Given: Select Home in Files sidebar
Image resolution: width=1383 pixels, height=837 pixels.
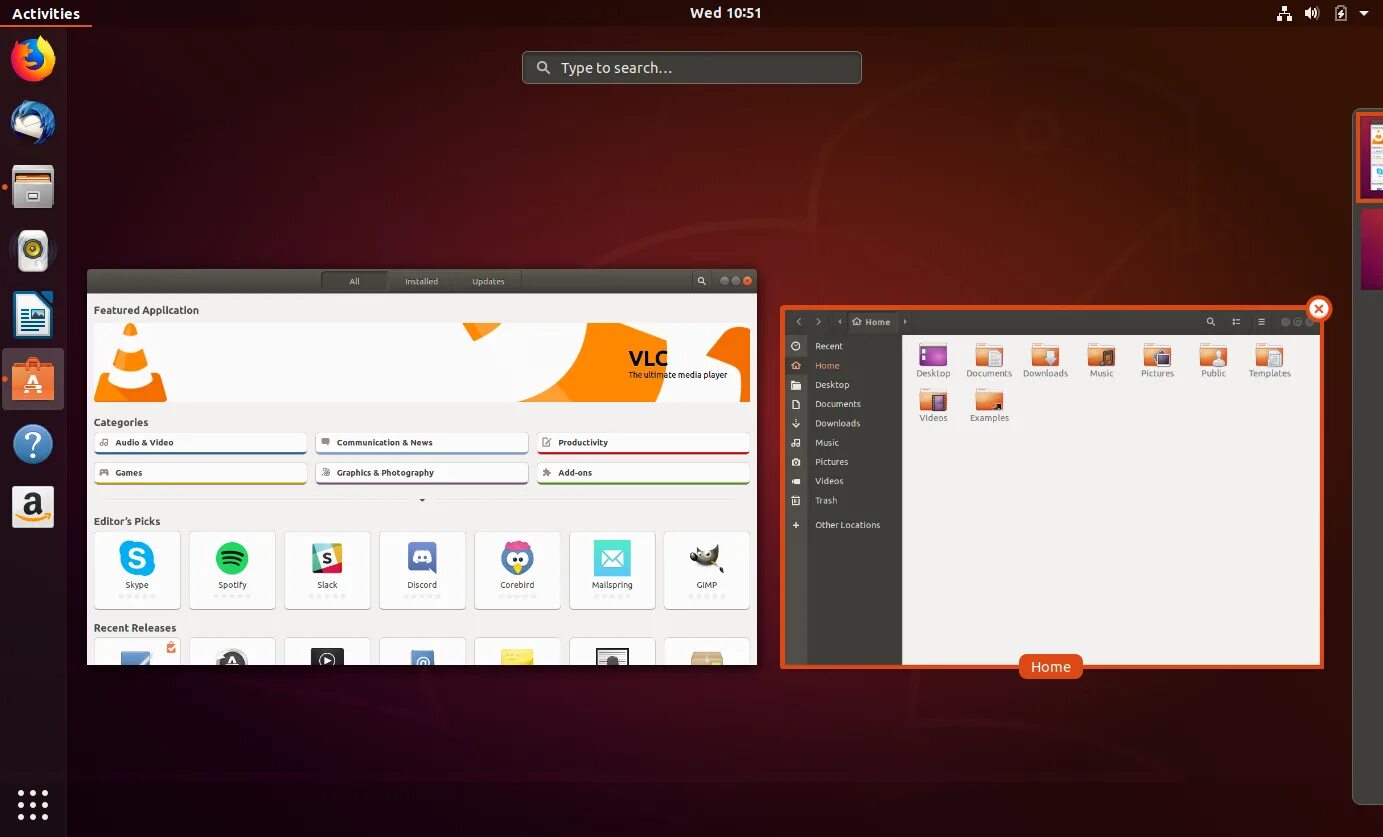Looking at the screenshot, I should coord(845,366).
